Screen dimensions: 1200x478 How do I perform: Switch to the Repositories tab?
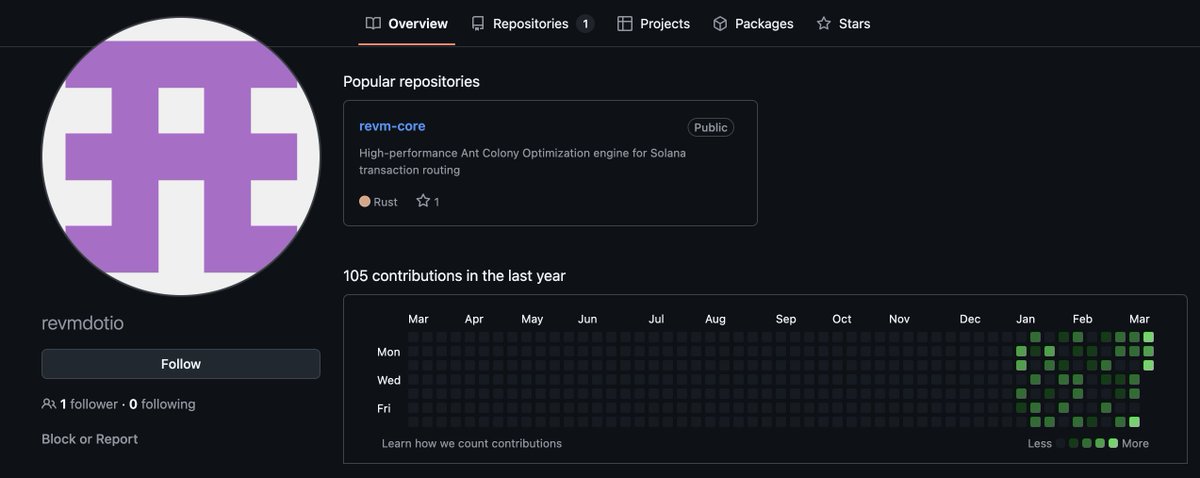coord(532,23)
